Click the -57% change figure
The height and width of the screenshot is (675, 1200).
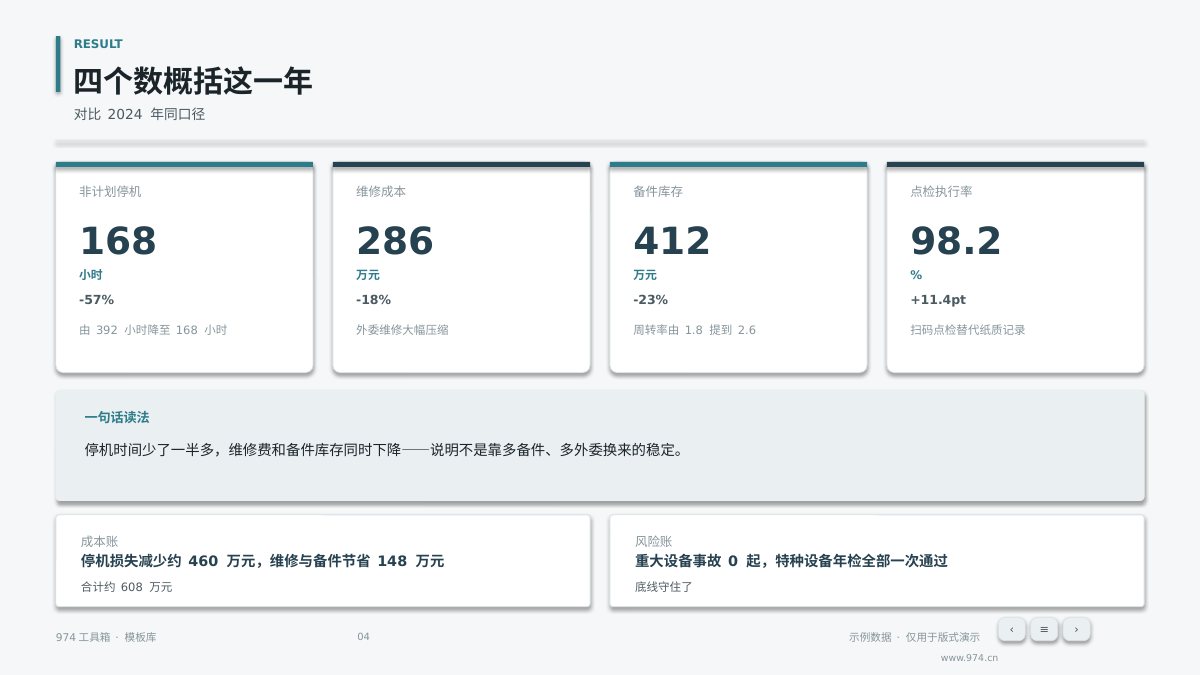(97, 300)
